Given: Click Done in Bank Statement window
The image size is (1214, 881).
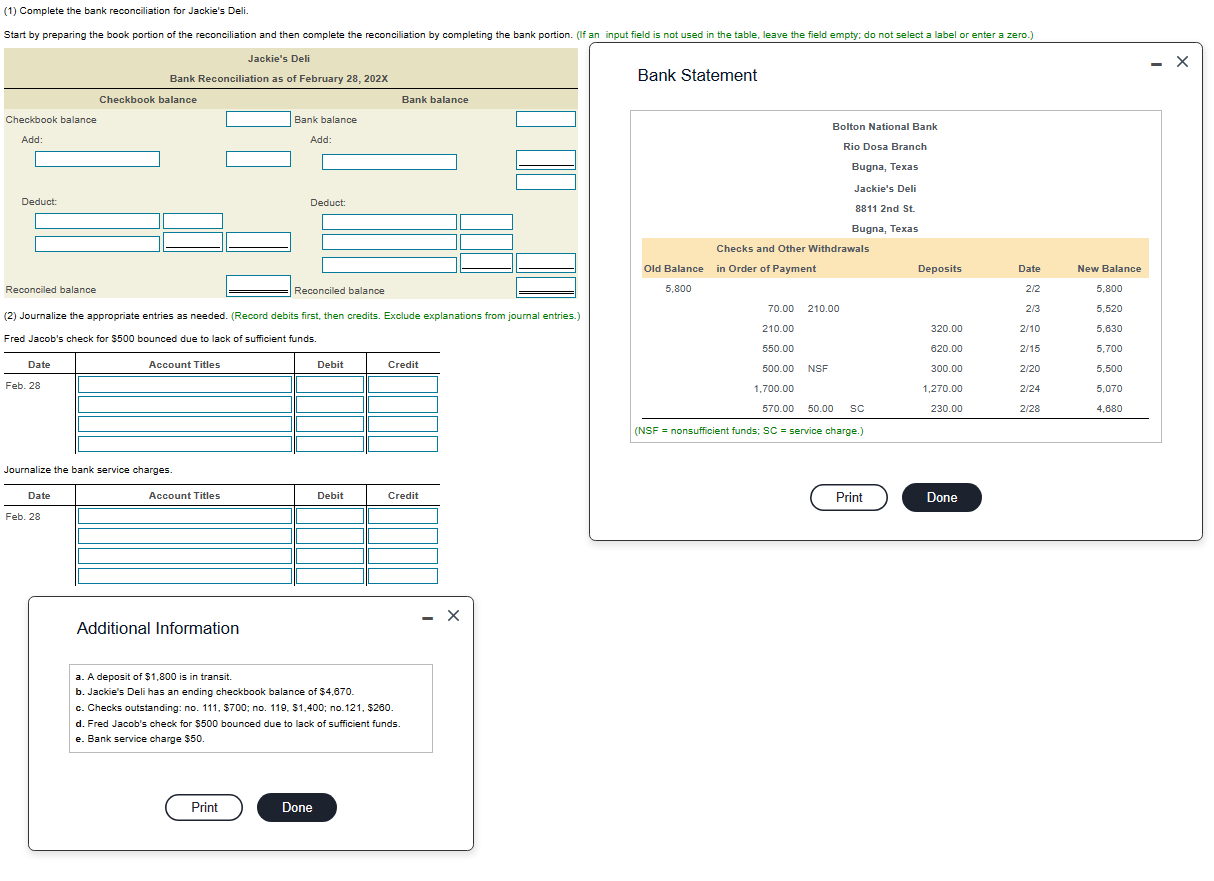Looking at the screenshot, I should click(x=942, y=497).
